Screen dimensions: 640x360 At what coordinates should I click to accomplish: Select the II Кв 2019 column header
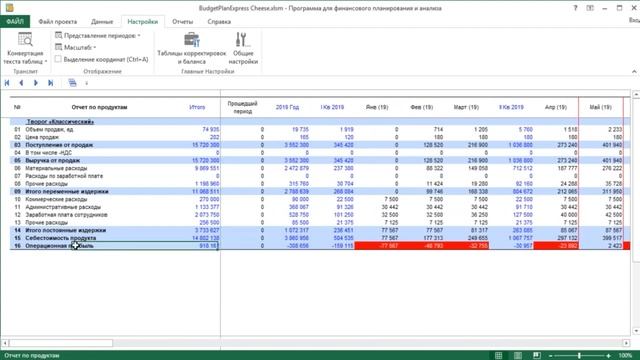pyautogui.click(x=511, y=107)
